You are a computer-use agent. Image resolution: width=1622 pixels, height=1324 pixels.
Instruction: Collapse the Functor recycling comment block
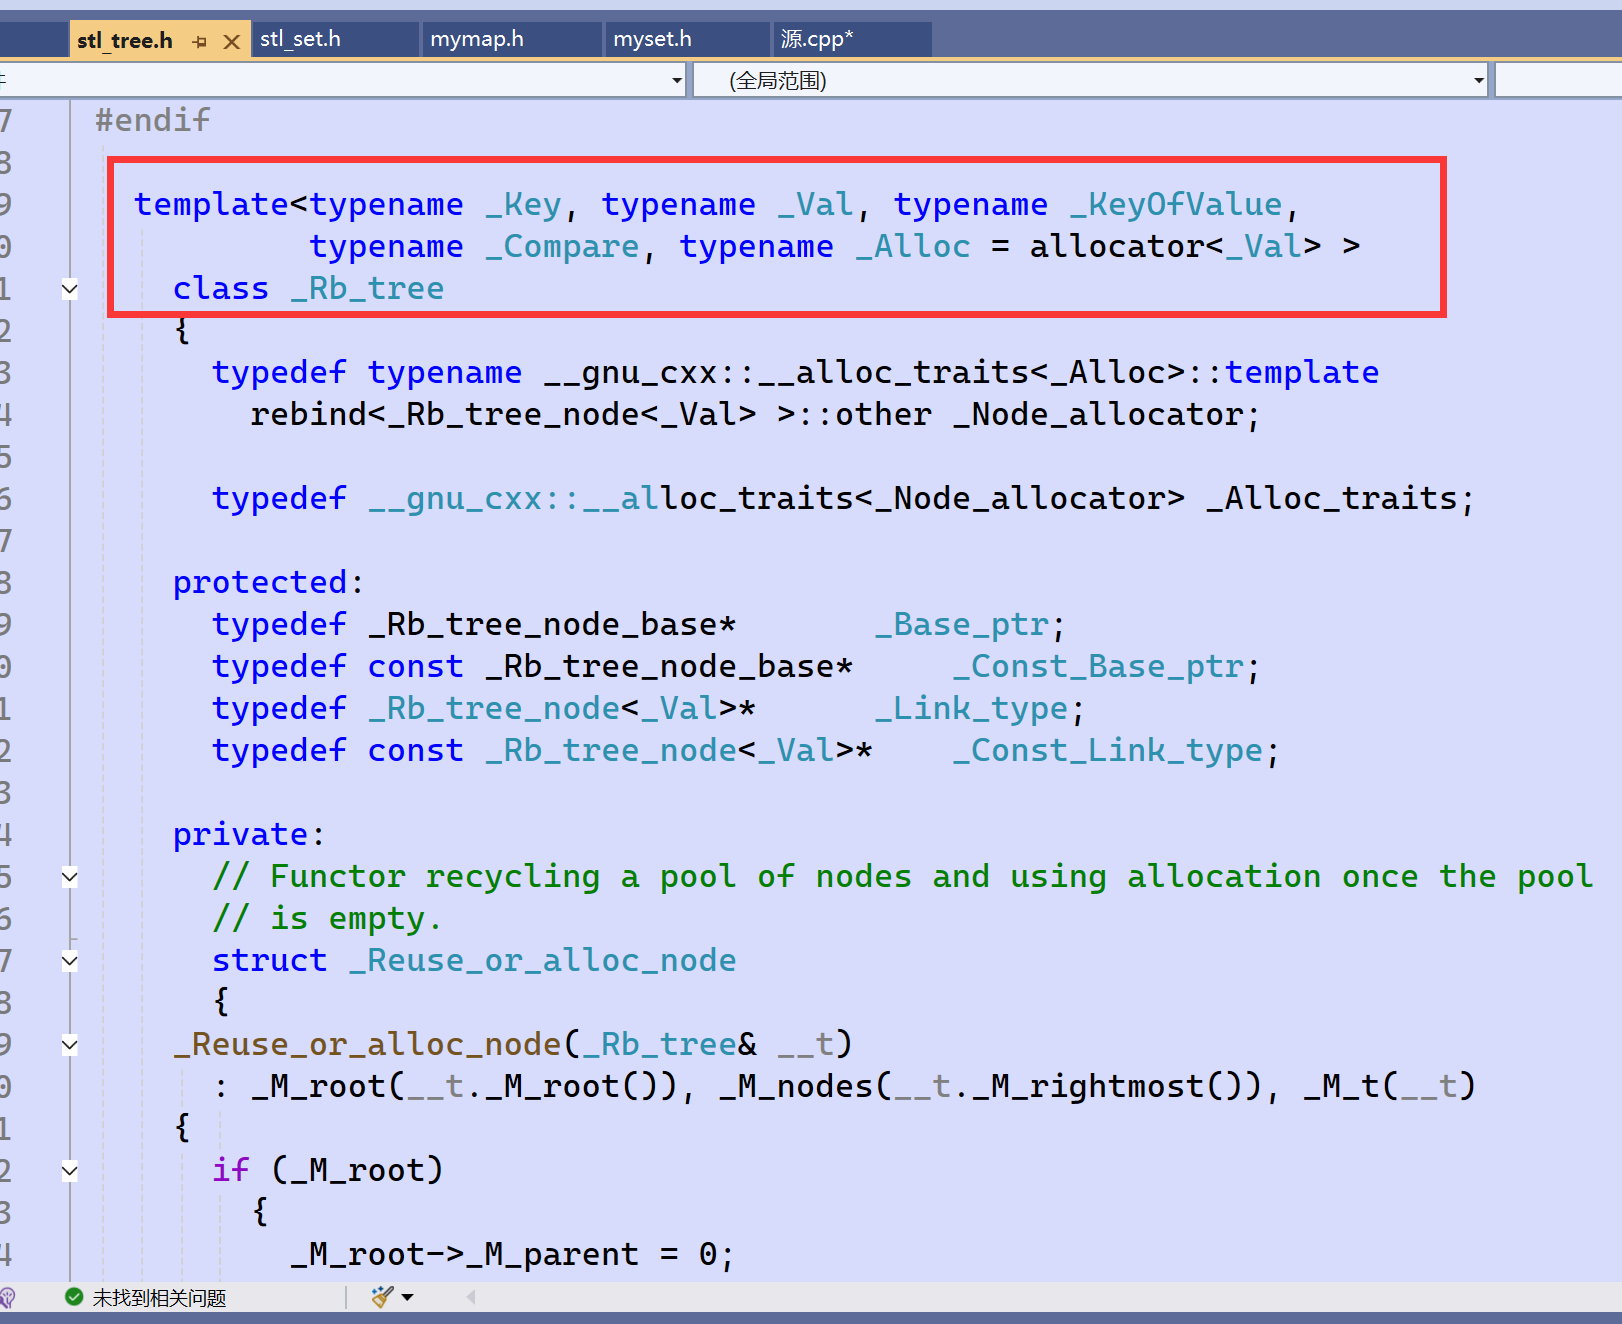[x=70, y=877]
